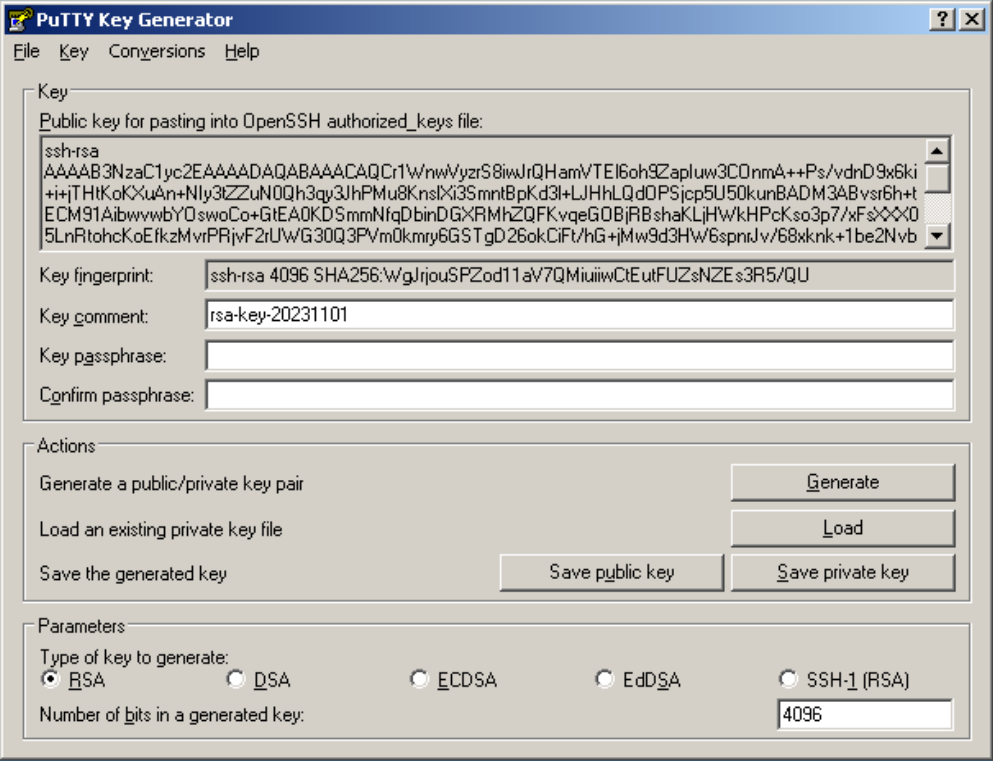Open the Key menu
Viewport: 993px width, 761px height.
tap(73, 51)
